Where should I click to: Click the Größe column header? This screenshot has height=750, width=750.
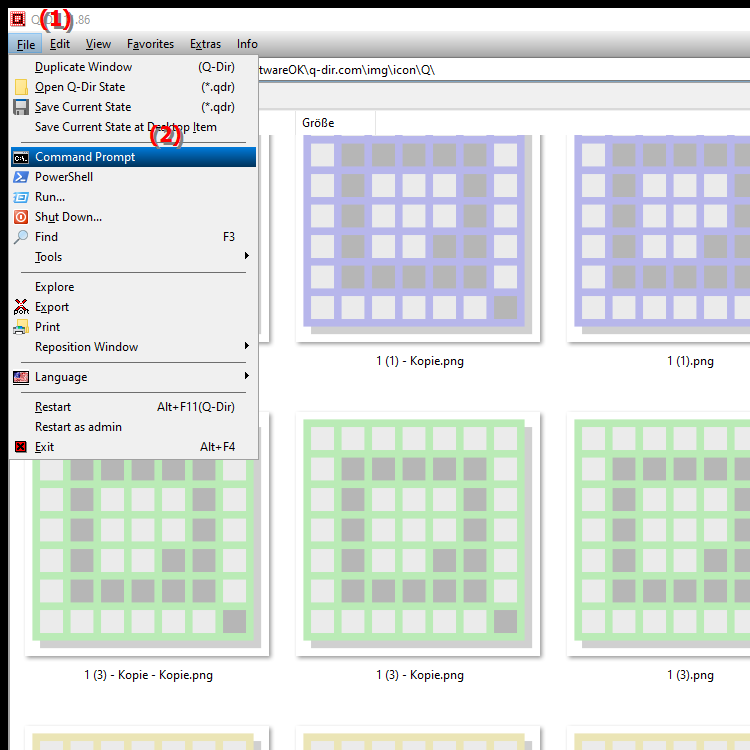[335, 123]
